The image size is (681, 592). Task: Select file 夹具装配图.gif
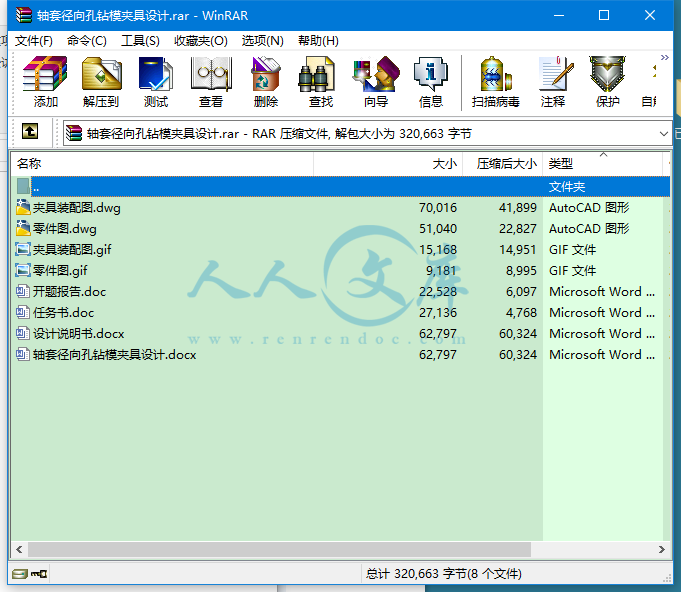[x=341, y=249]
